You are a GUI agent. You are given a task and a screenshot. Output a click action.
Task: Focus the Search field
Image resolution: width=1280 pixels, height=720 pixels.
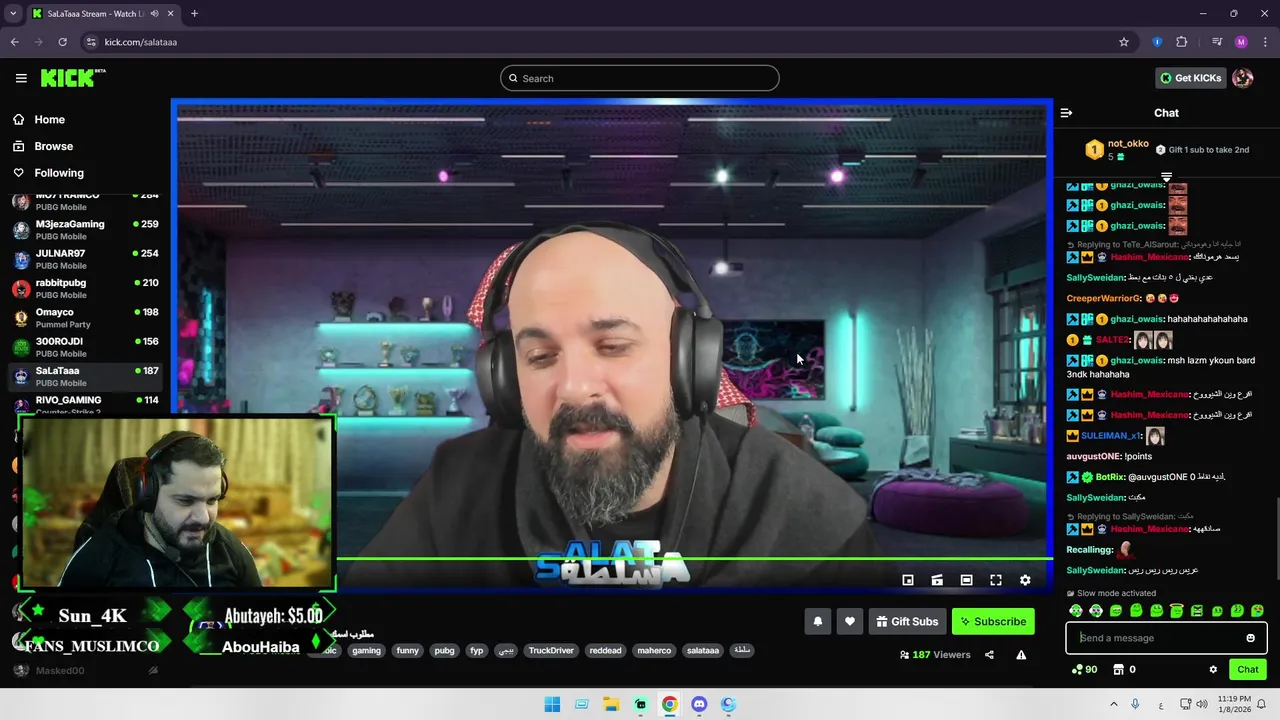tap(640, 78)
